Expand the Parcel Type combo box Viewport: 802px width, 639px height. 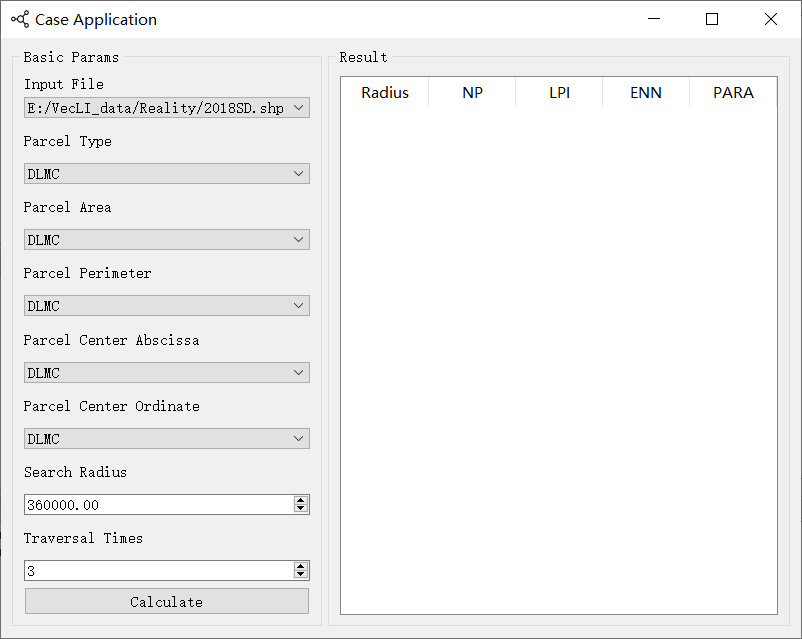[x=167, y=174]
